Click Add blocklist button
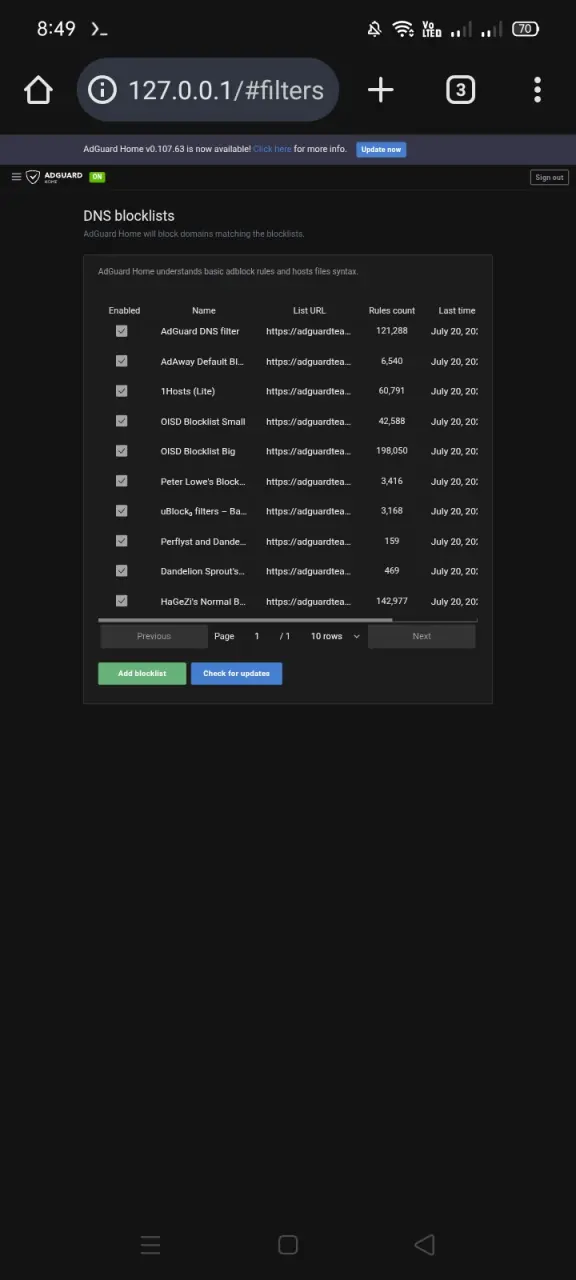Image resolution: width=576 pixels, height=1280 pixels. click(142, 673)
